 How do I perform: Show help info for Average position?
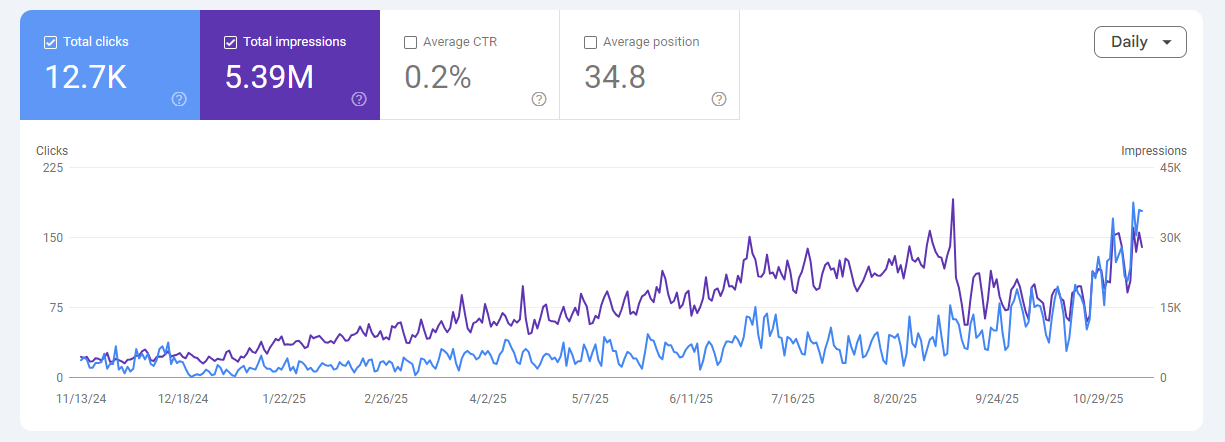point(719,99)
